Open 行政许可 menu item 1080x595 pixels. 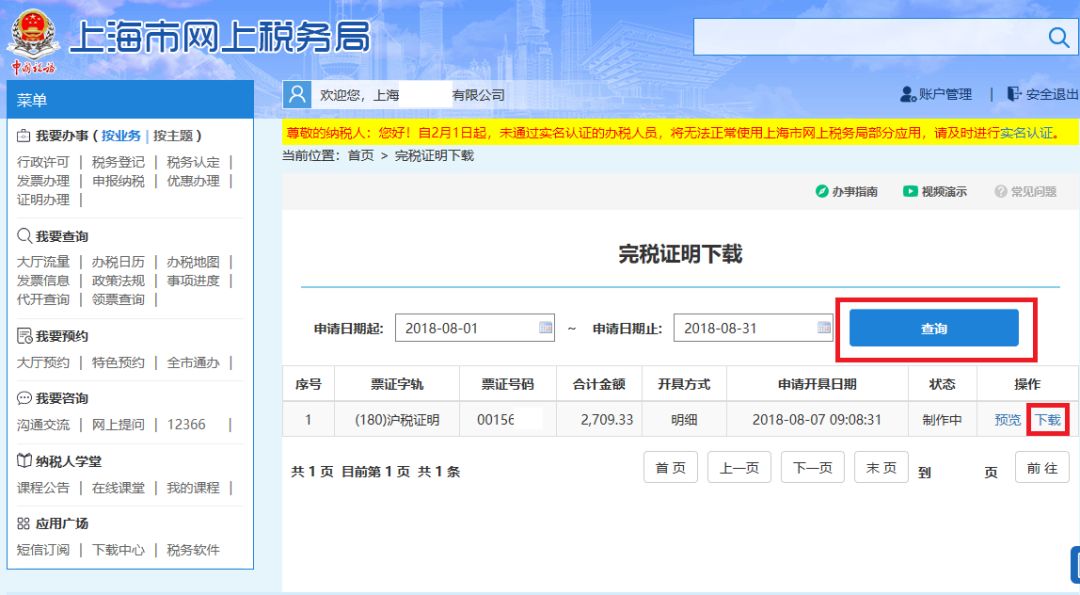click(43, 162)
